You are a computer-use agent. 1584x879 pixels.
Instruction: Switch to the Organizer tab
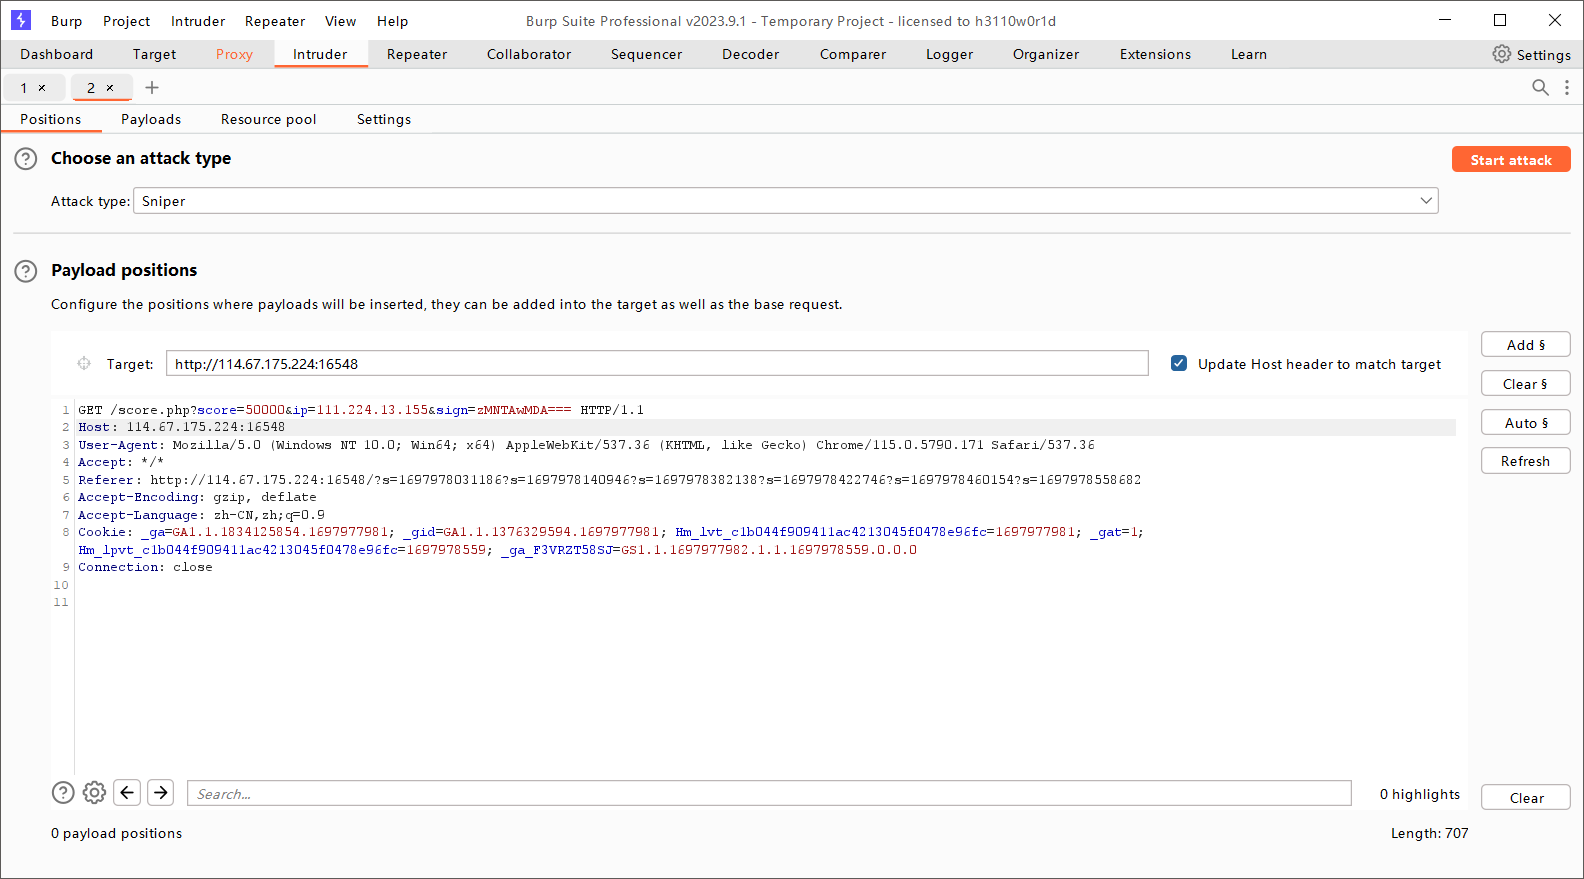[x=1046, y=54]
